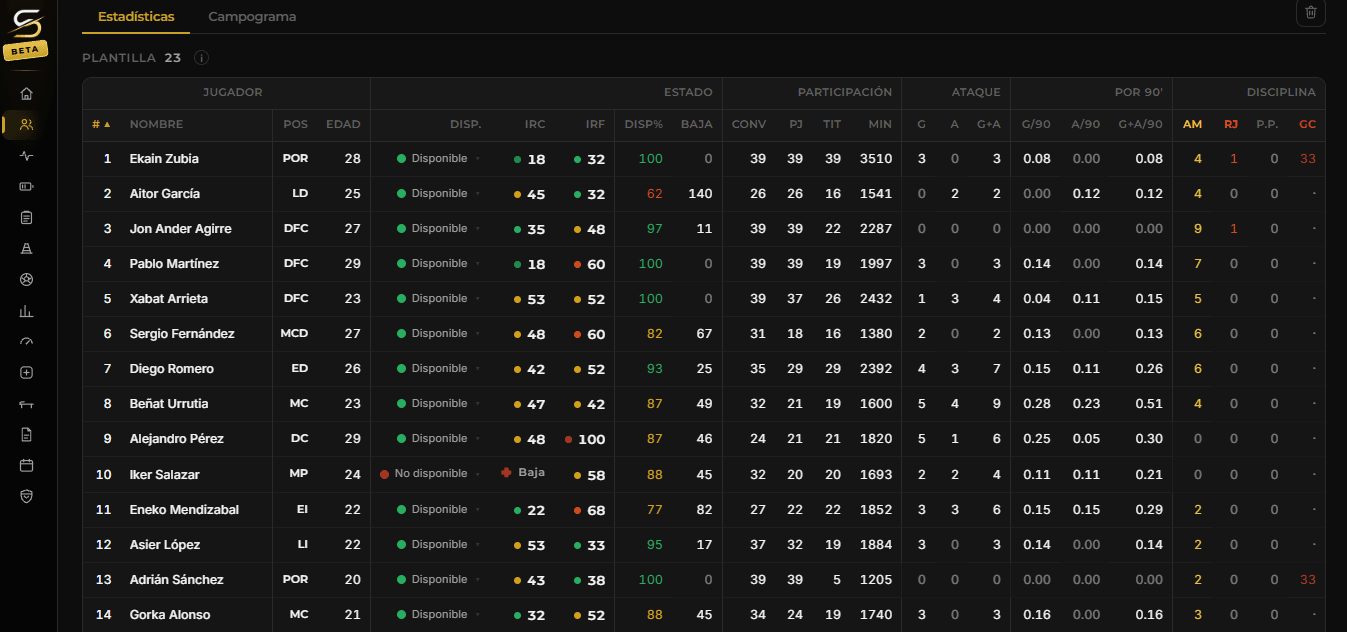Open the gym bench sidebar icon
This screenshot has width=1347, height=632.
pos(27,404)
